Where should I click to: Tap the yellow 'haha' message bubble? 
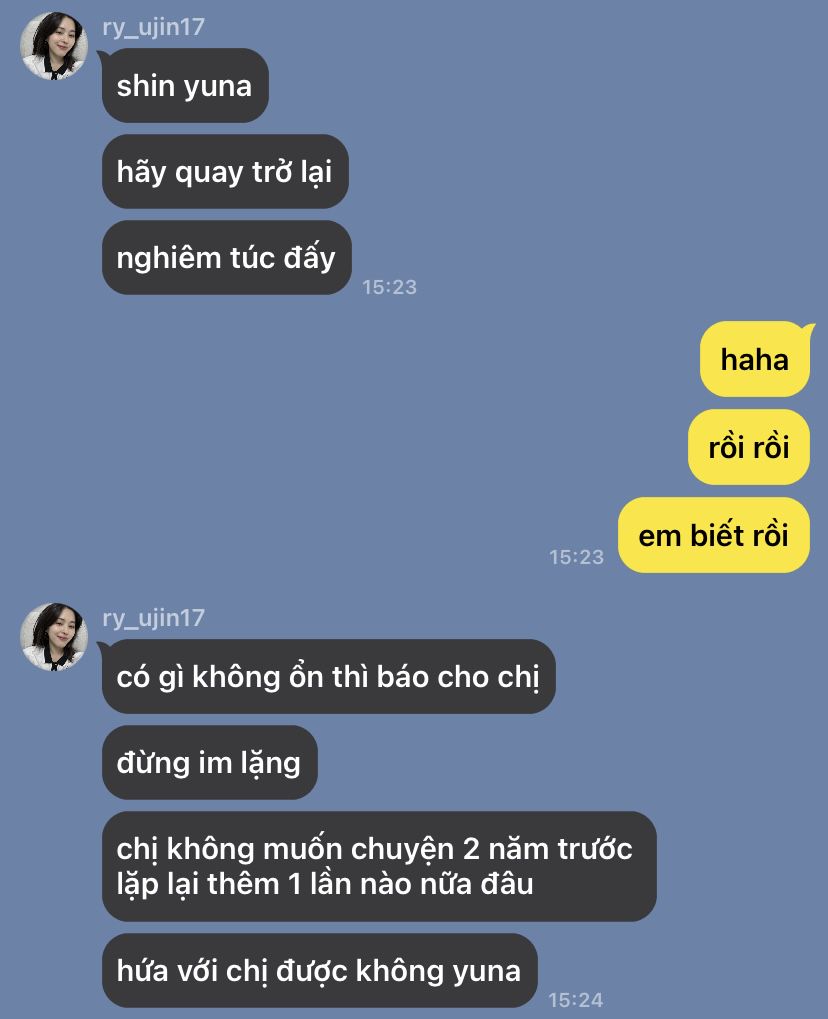click(755, 359)
